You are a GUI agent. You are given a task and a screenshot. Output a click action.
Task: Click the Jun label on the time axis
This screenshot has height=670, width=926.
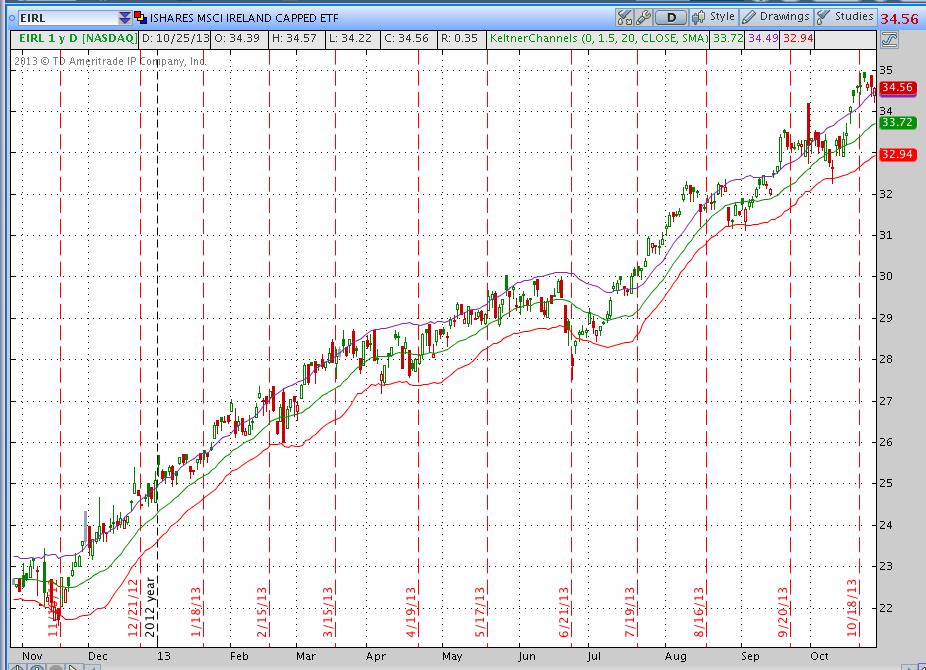[x=527, y=656]
